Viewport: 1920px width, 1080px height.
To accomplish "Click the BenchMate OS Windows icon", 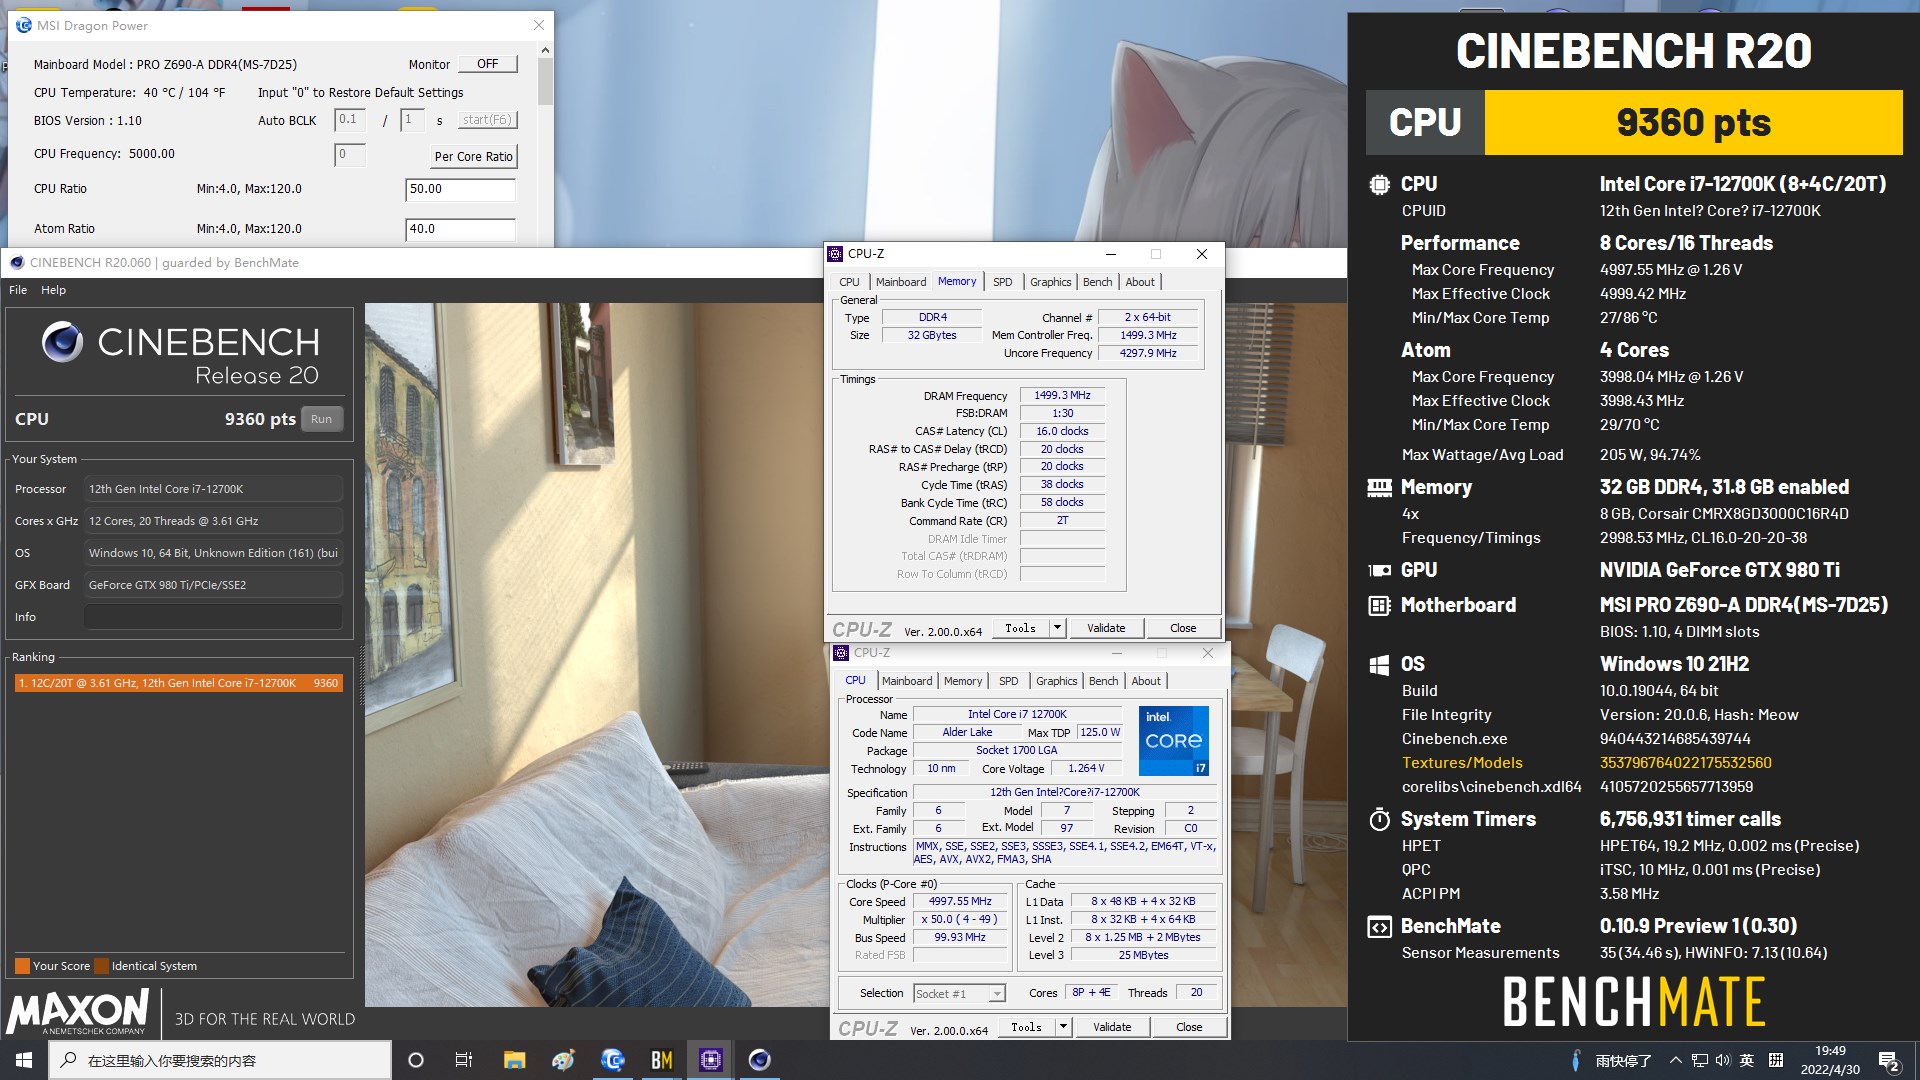I will point(1379,665).
